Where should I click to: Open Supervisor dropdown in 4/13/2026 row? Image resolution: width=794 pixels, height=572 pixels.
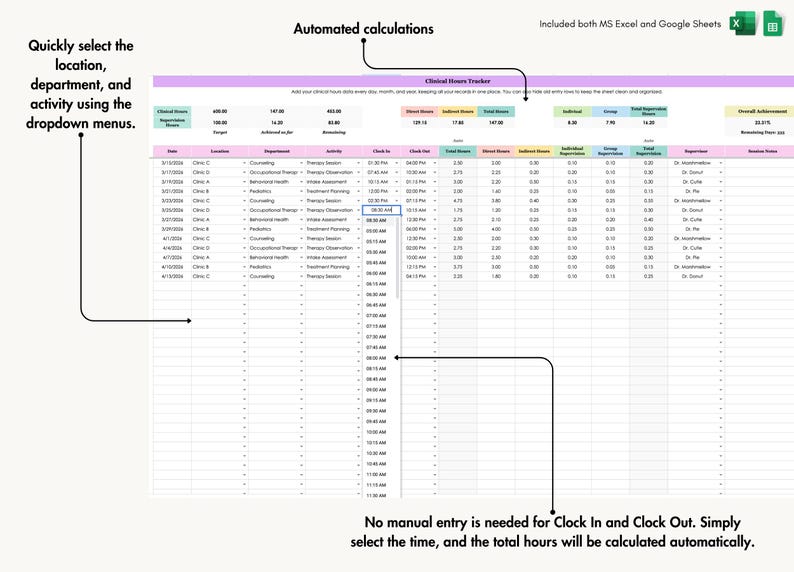(721, 276)
